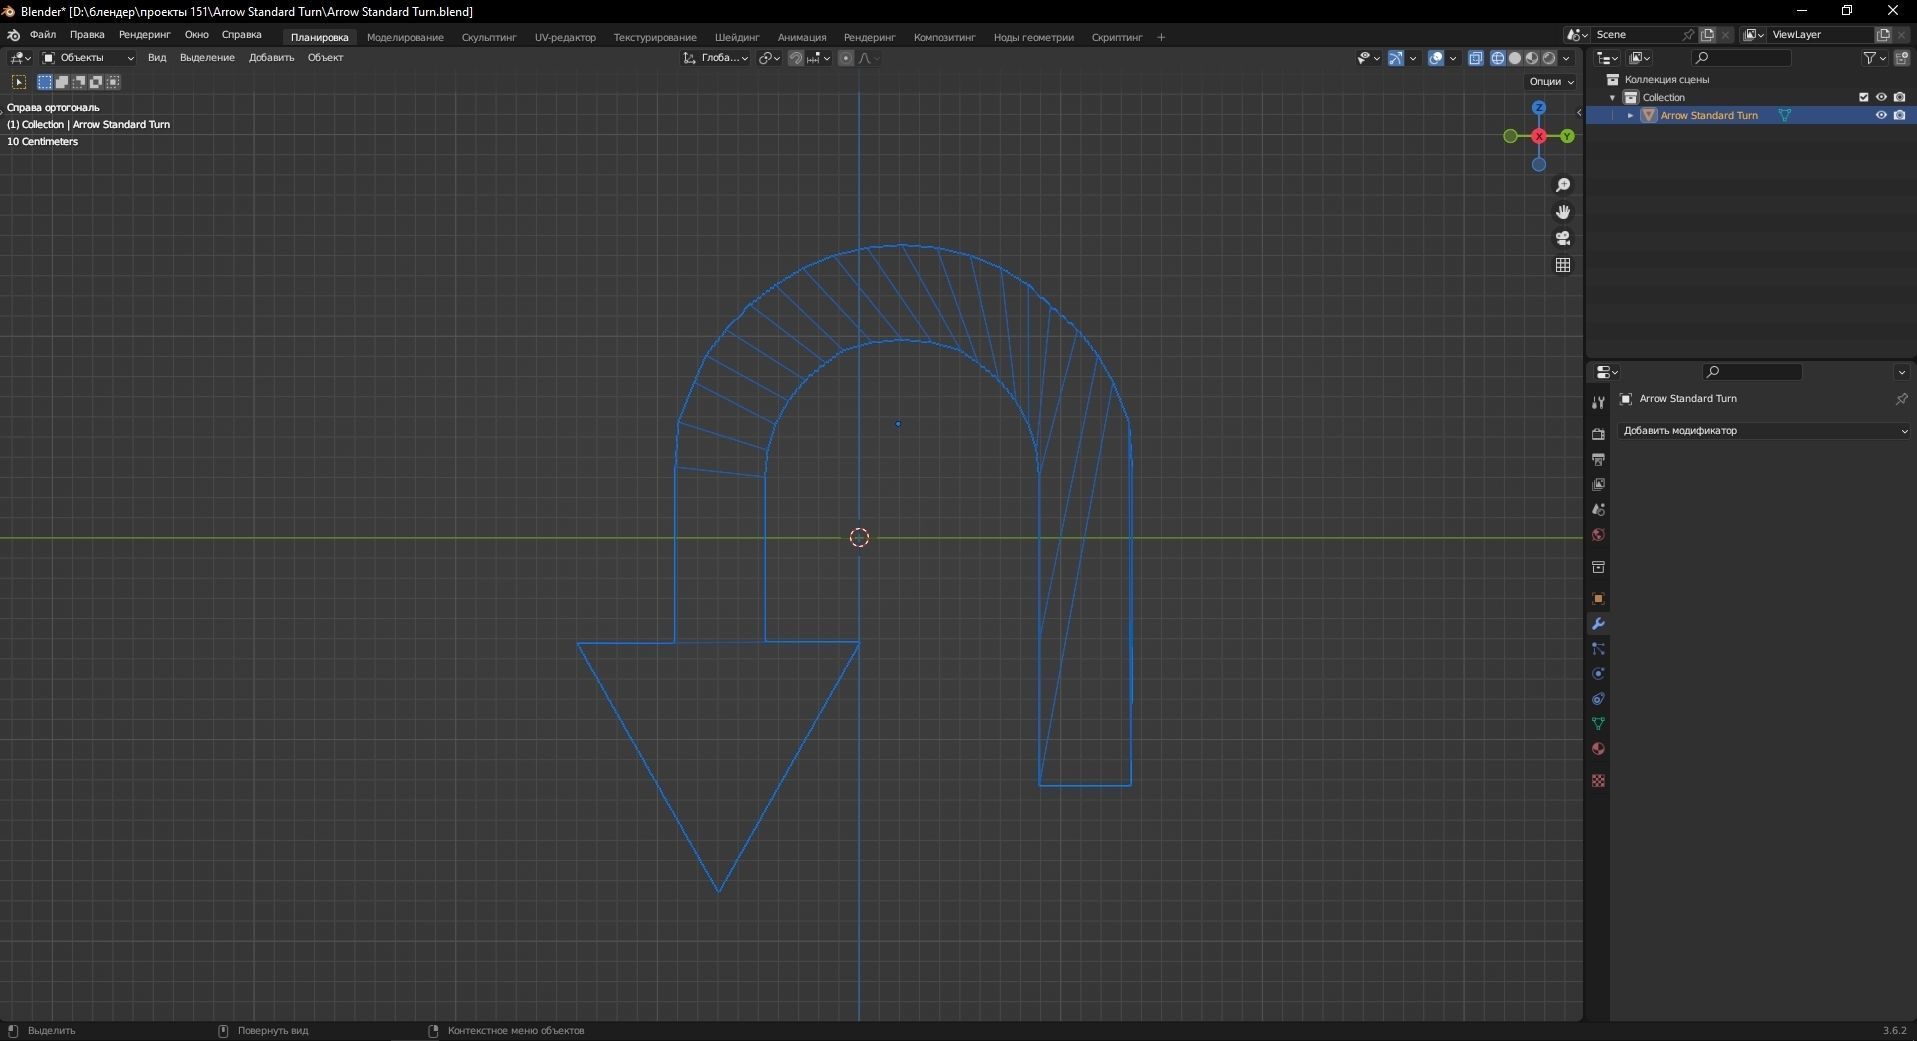This screenshot has height=1041, width=1917.
Task: Click the viewport zoom magnifier icon
Action: pos(1563,185)
